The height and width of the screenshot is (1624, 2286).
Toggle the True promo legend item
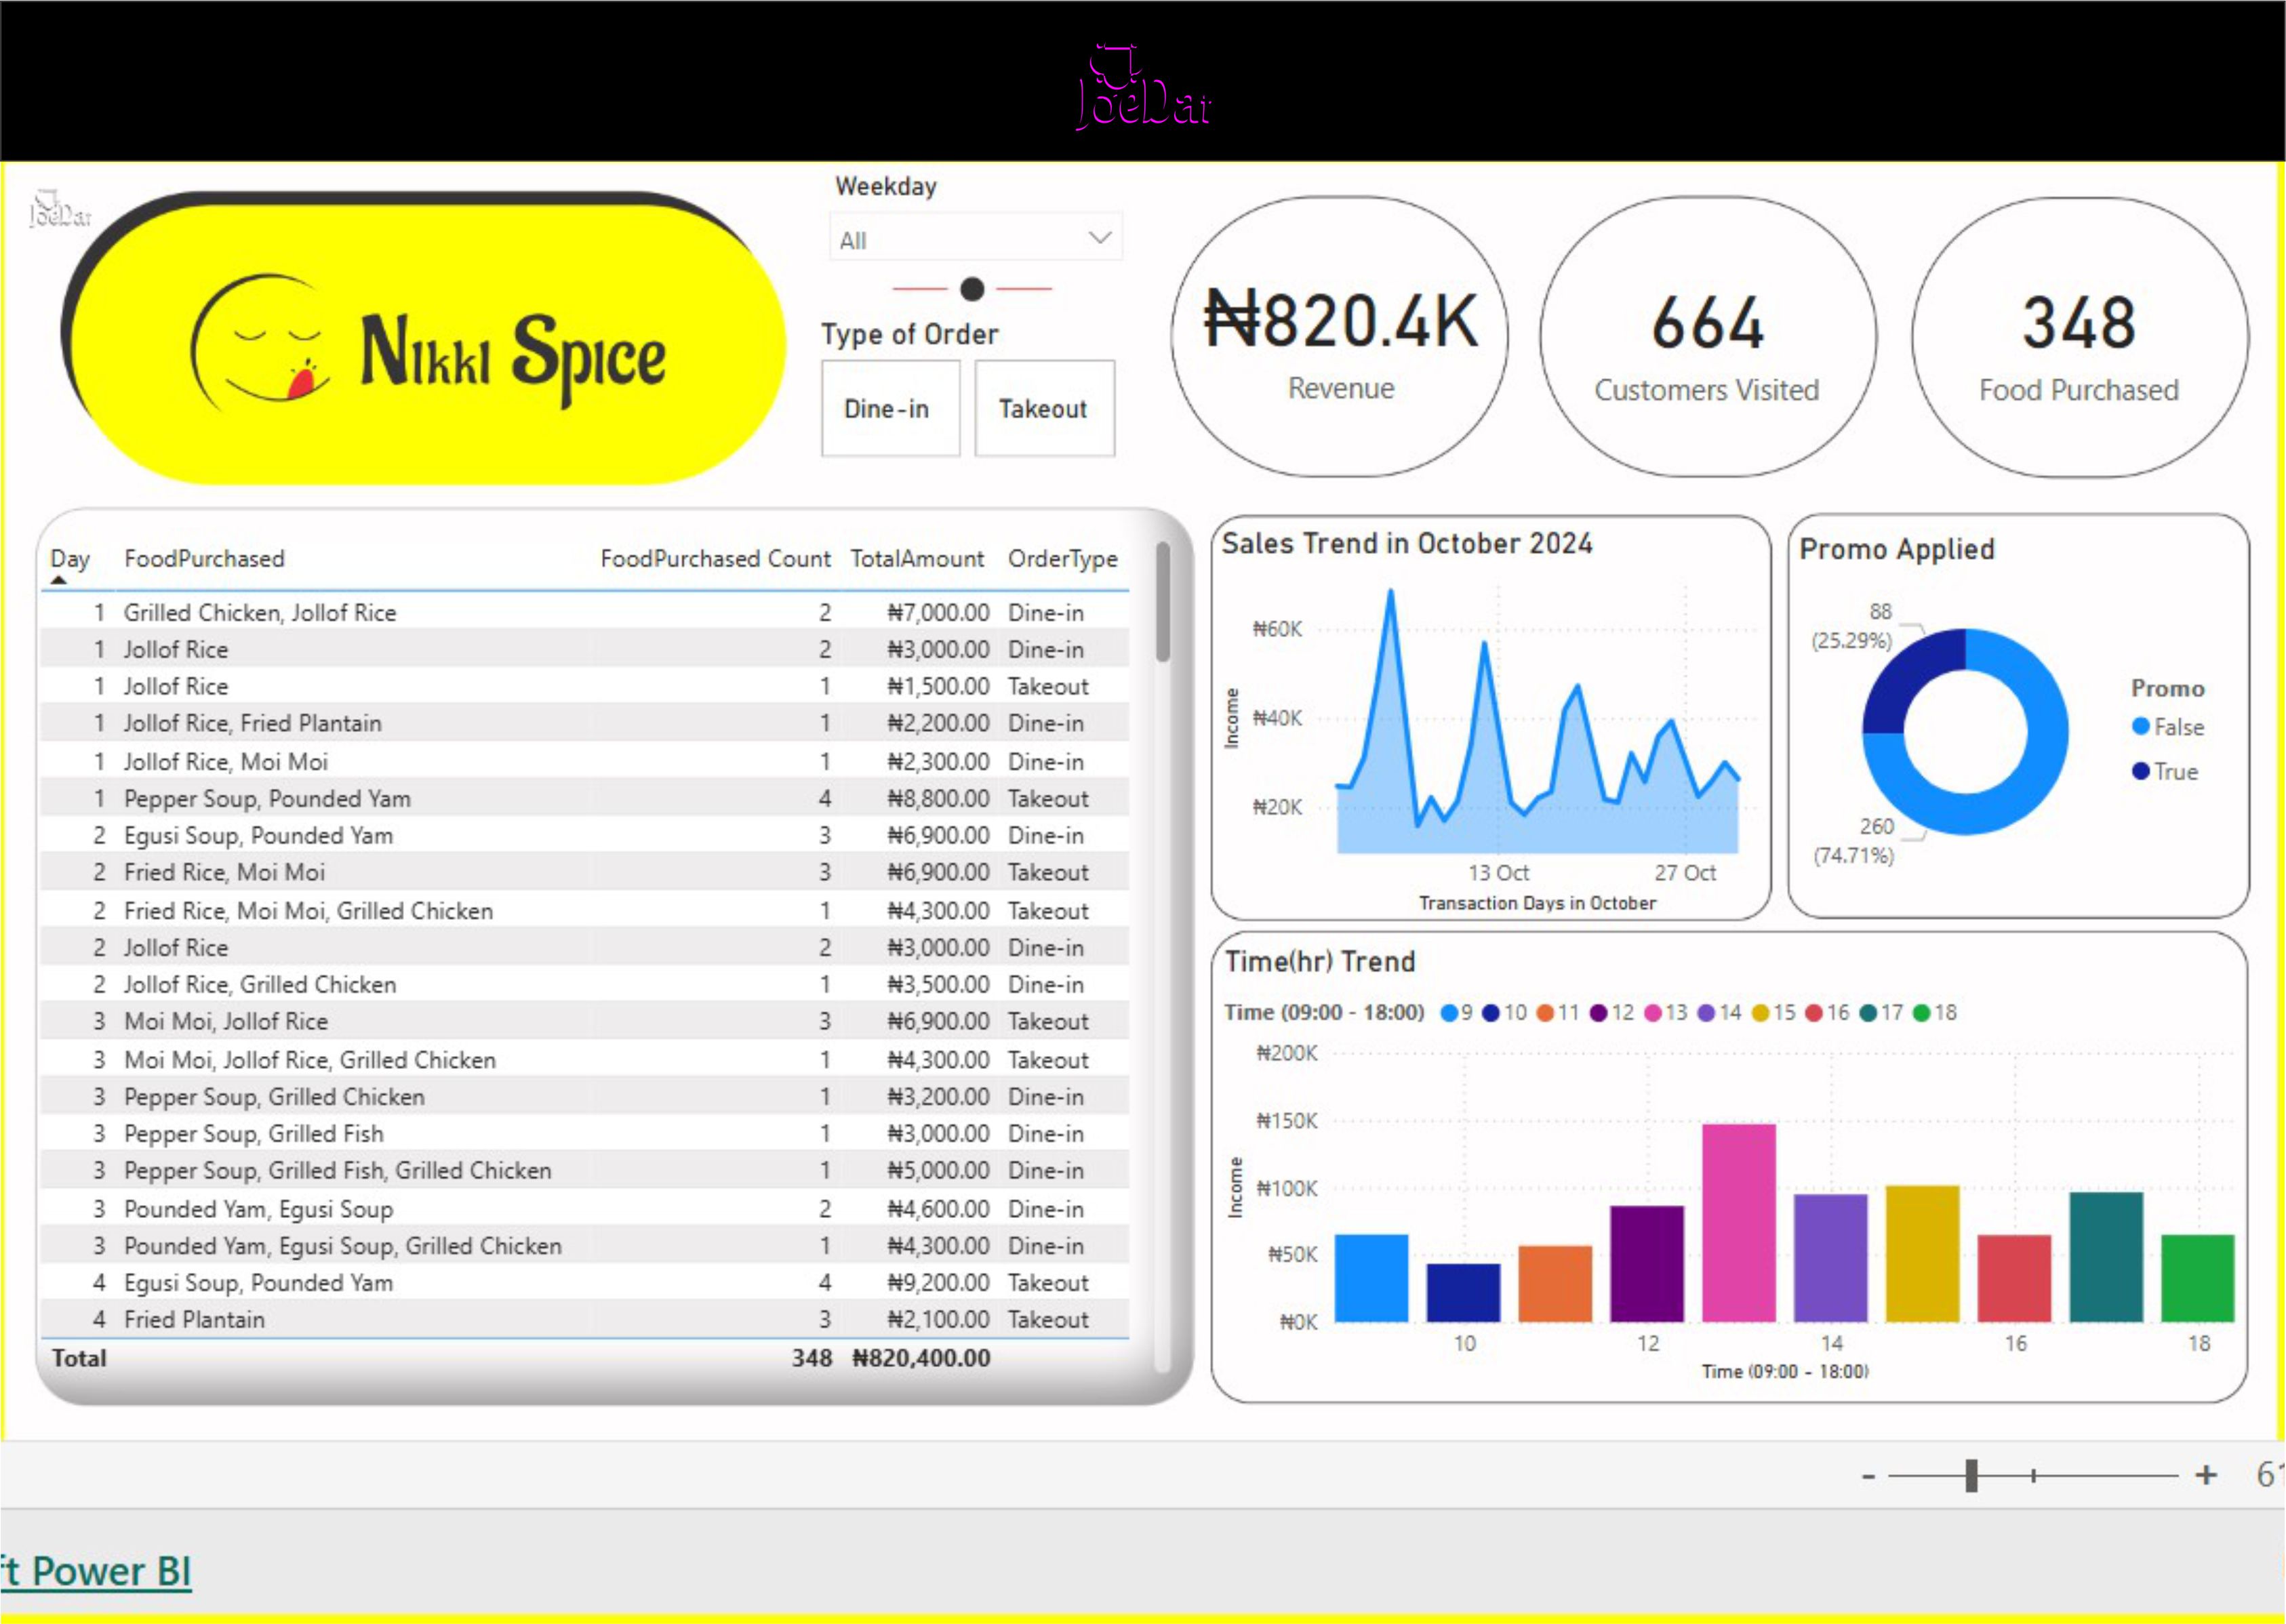point(2164,772)
